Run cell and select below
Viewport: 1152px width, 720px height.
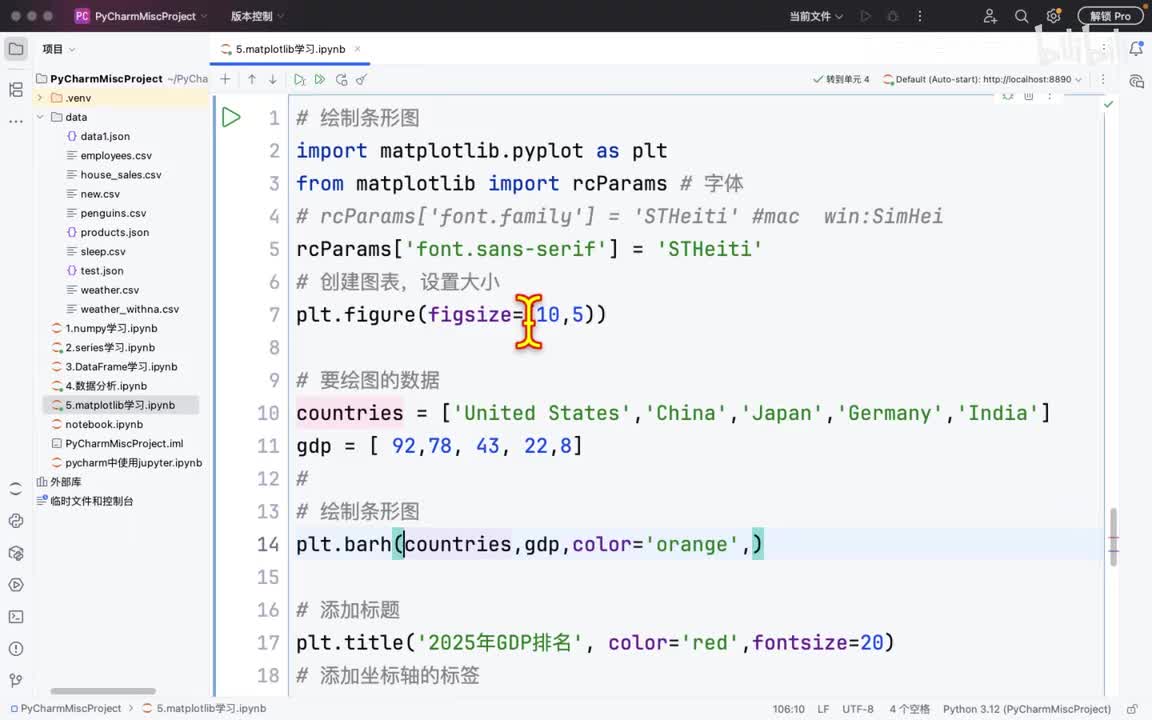299,79
